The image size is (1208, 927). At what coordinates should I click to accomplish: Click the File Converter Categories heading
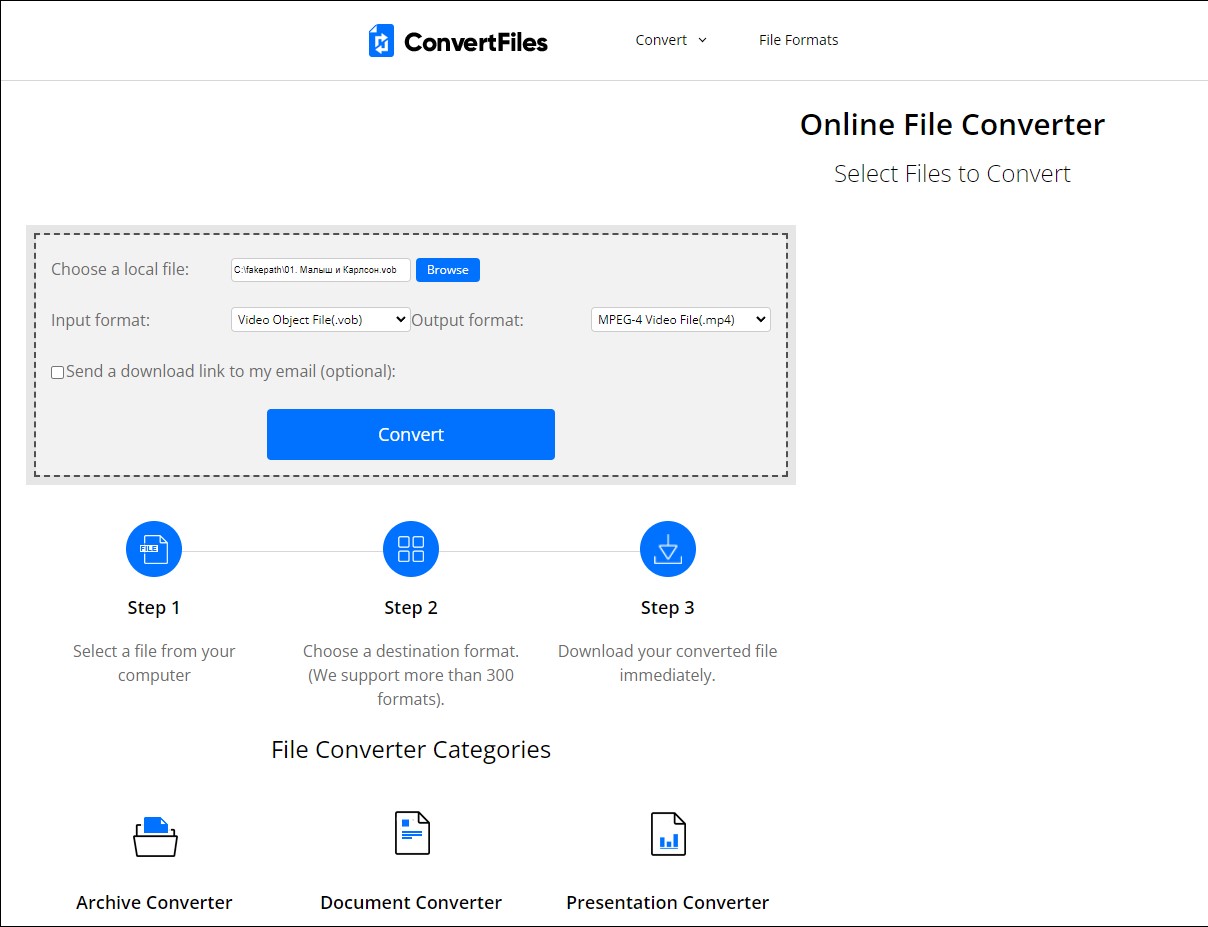click(411, 750)
